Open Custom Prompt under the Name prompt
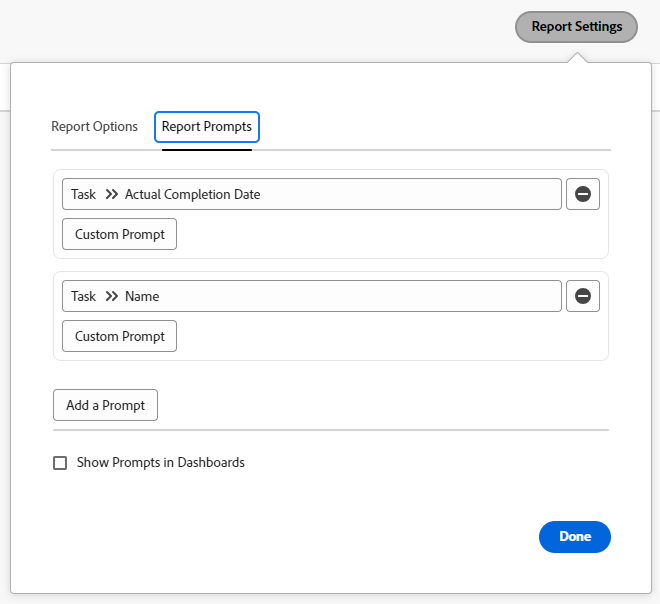The width and height of the screenshot is (660, 604). click(119, 336)
